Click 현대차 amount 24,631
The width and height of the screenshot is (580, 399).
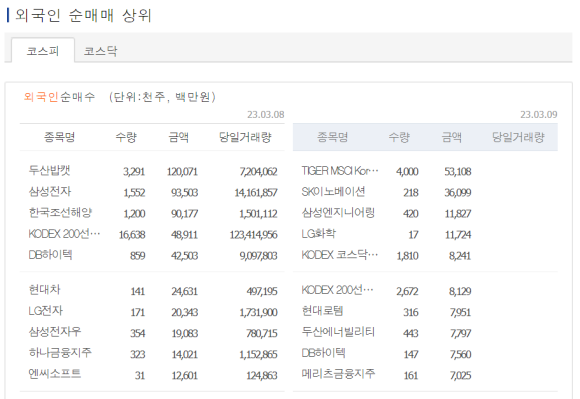pos(185,291)
